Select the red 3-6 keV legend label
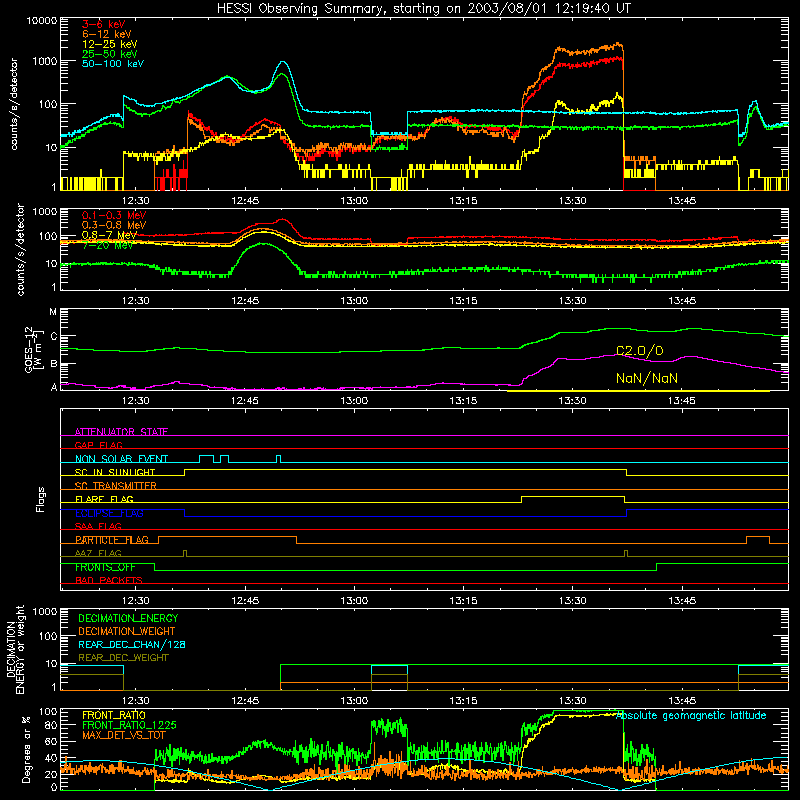 104,24
